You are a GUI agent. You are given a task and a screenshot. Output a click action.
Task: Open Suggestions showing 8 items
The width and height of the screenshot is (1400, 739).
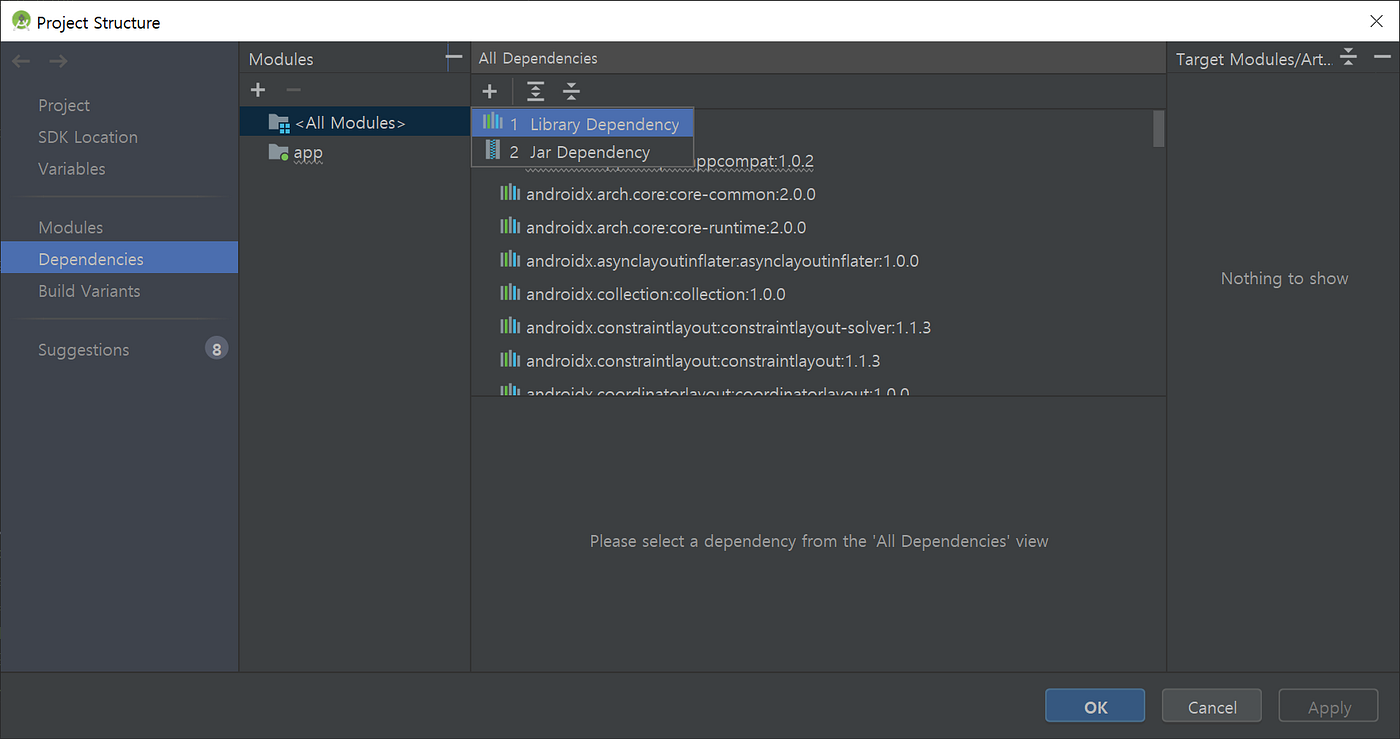tap(83, 349)
